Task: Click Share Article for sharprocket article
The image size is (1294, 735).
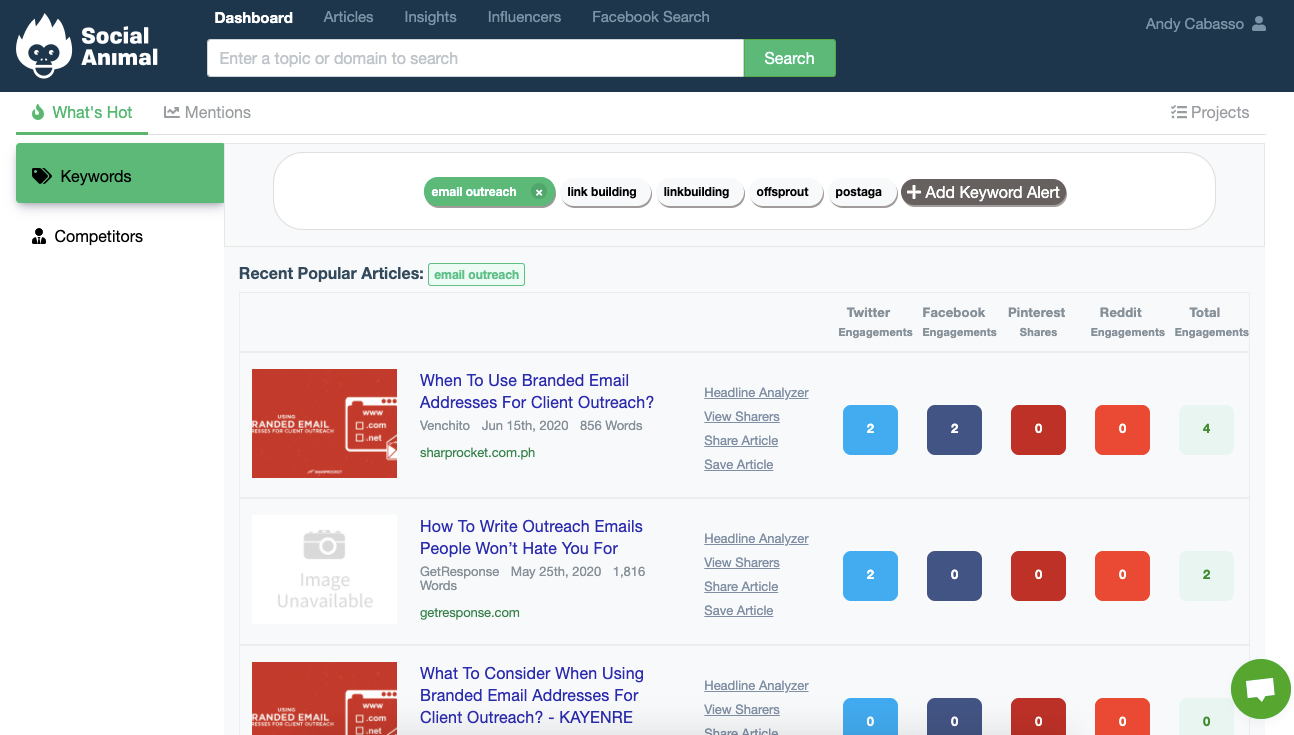Action: [x=741, y=440]
